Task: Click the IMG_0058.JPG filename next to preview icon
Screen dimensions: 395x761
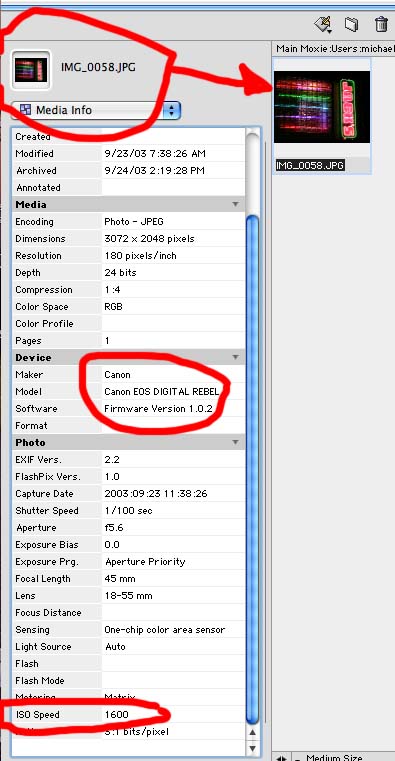Action: [98, 67]
